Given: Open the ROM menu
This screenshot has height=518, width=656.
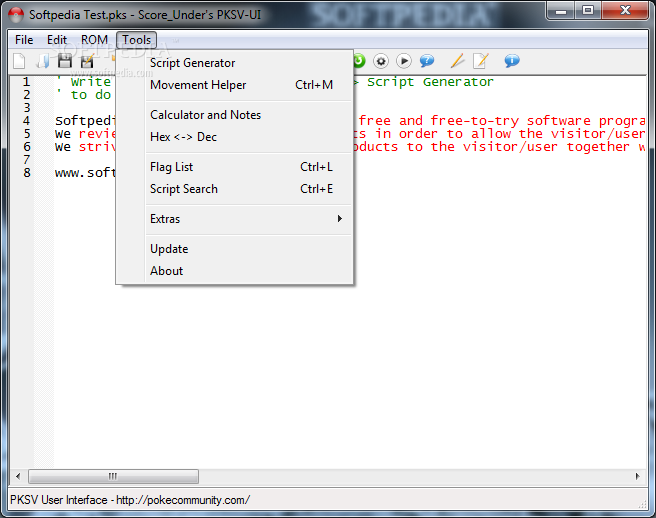Looking at the screenshot, I should pyautogui.click(x=94, y=40).
